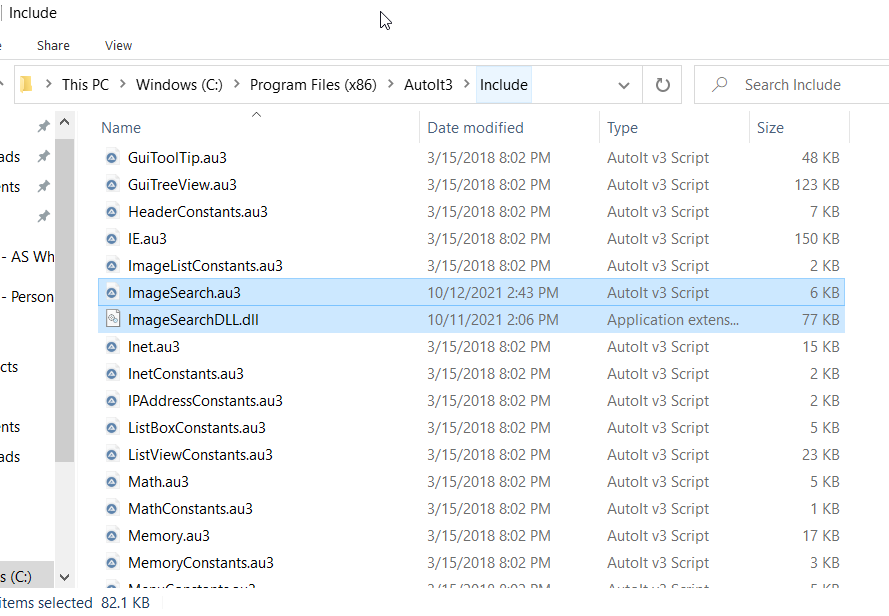
Task: Select the file name GuiToolTip.au3
Action: click(x=177, y=158)
